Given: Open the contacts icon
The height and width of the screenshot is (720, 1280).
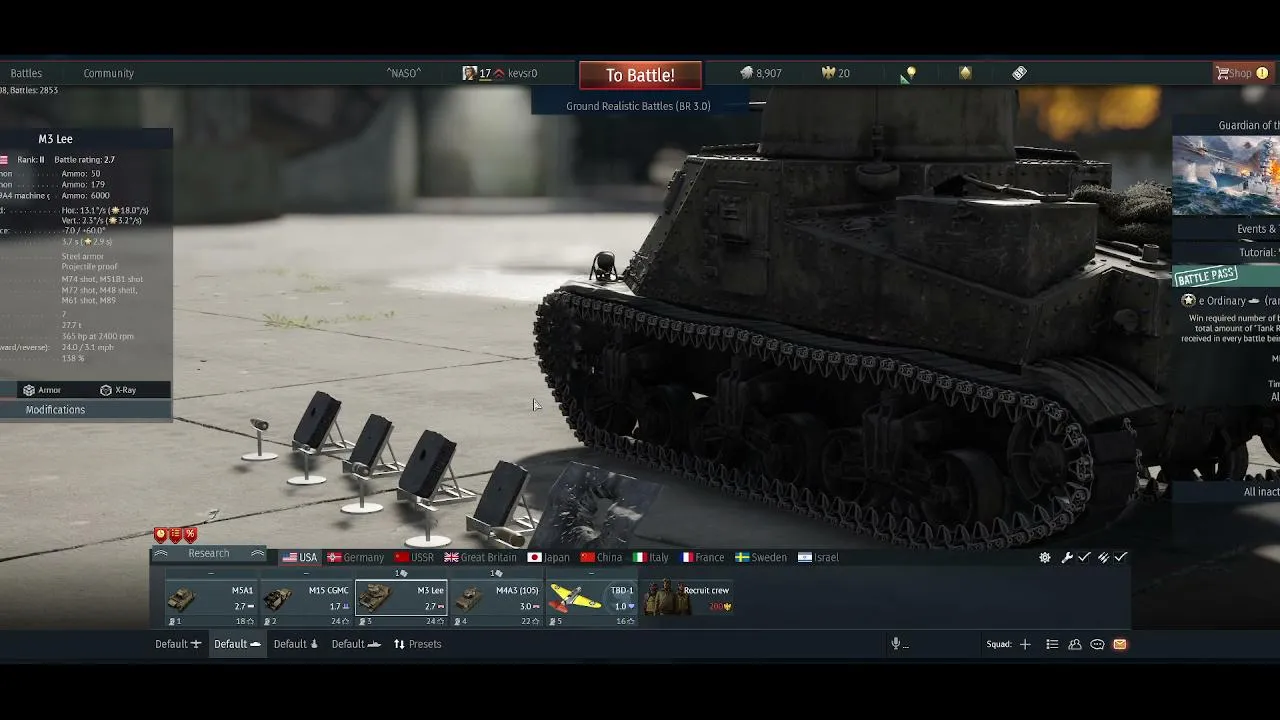Looking at the screenshot, I should 1075,644.
